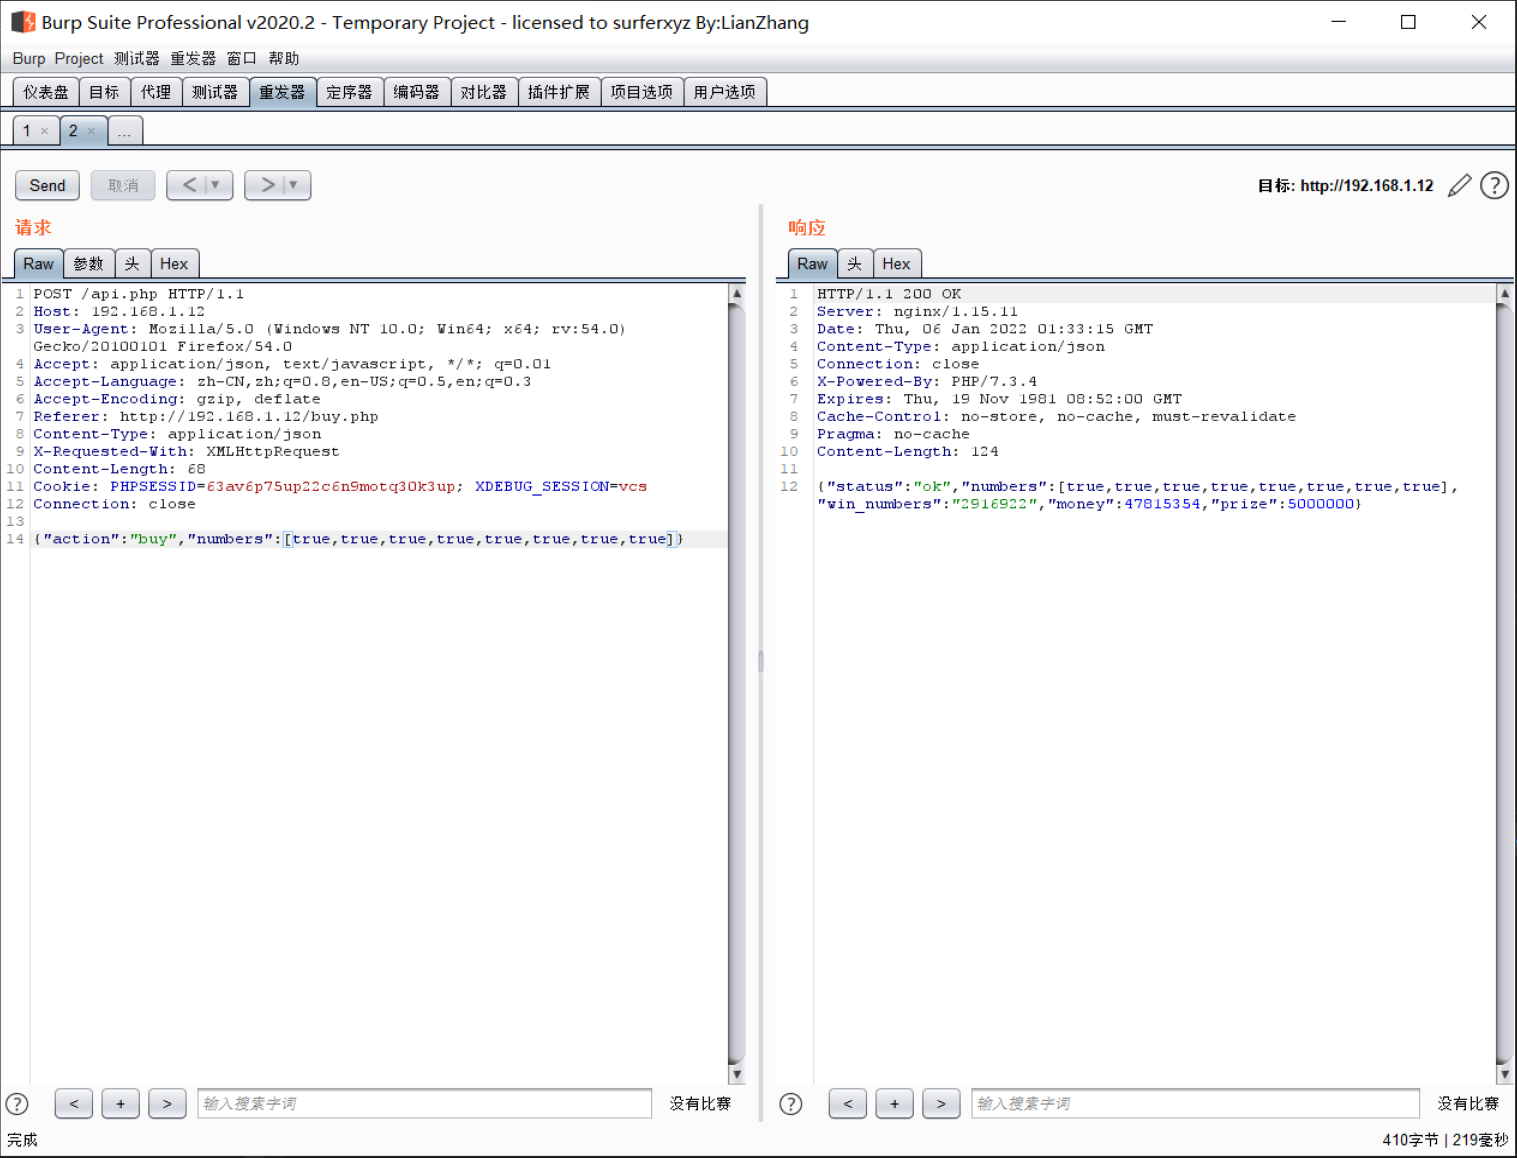Image resolution: width=1517 pixels, height=1158 pixels.
Task: Switch to 编码器 tab
Action: (416, 92)
